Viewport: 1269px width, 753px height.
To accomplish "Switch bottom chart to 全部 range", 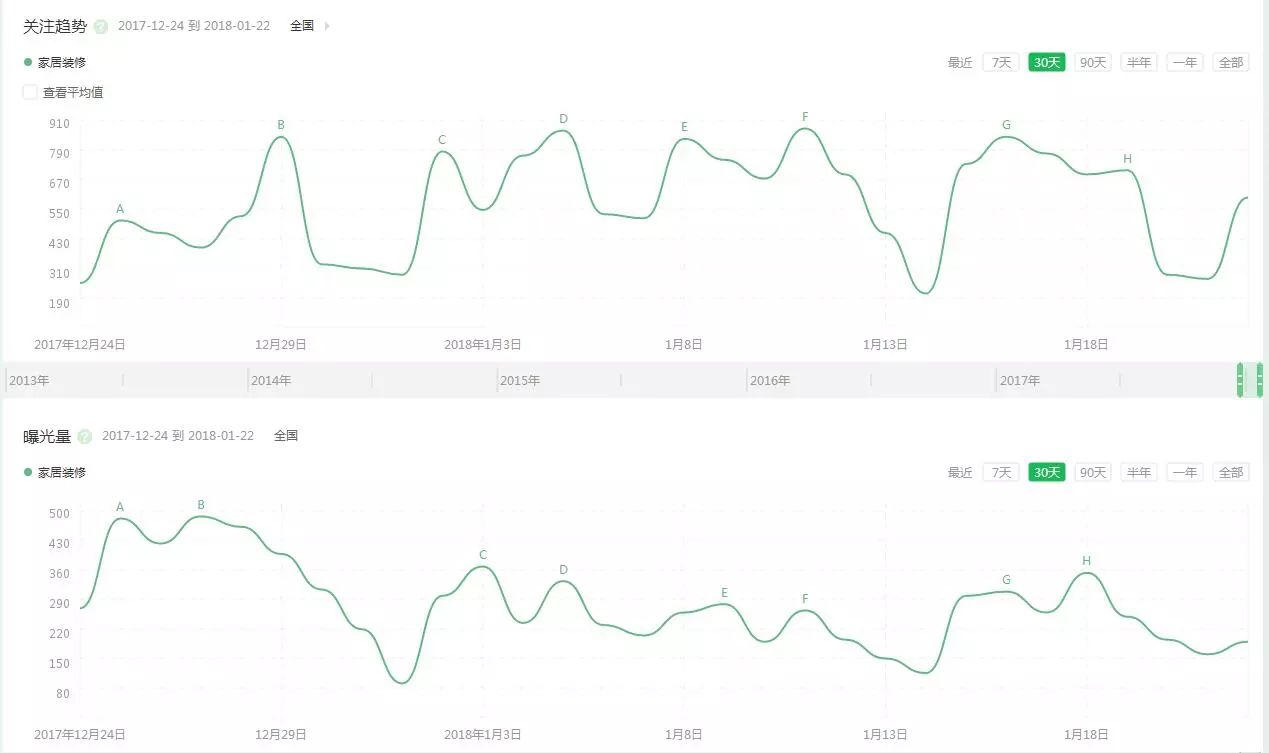I will coord(1230,472).
